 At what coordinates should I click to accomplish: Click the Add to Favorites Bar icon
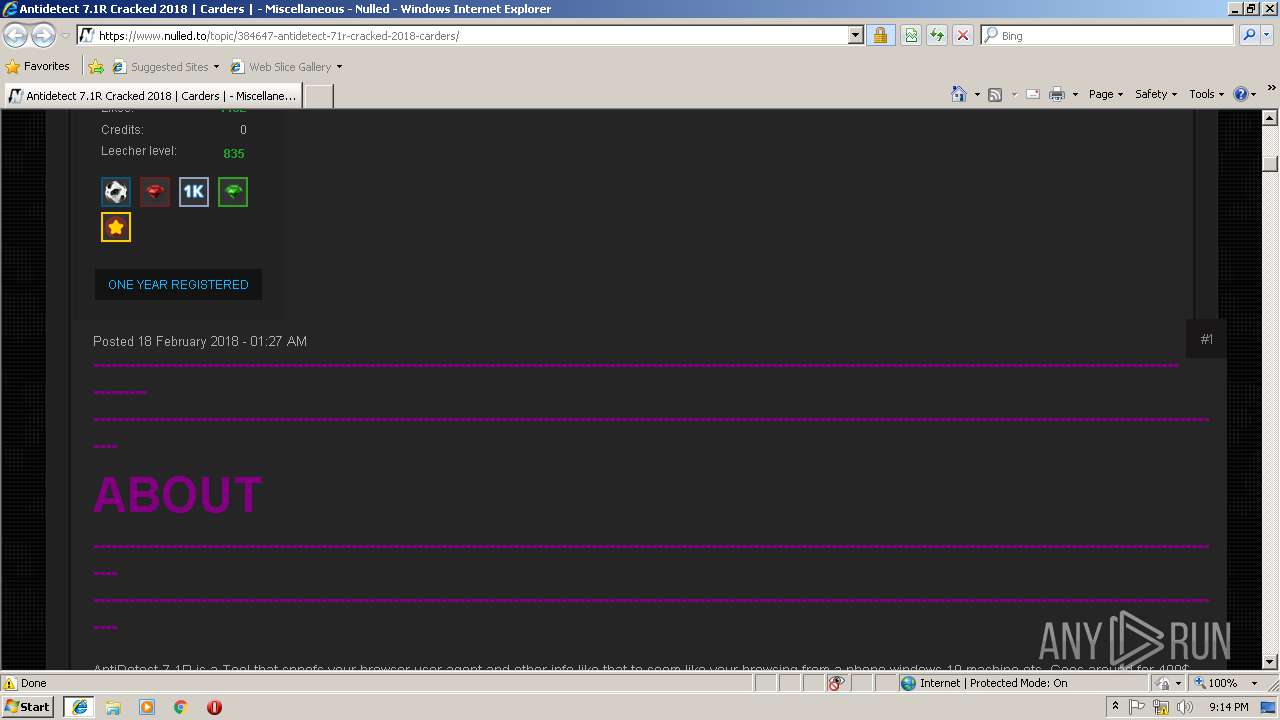(x=96, y=67)
